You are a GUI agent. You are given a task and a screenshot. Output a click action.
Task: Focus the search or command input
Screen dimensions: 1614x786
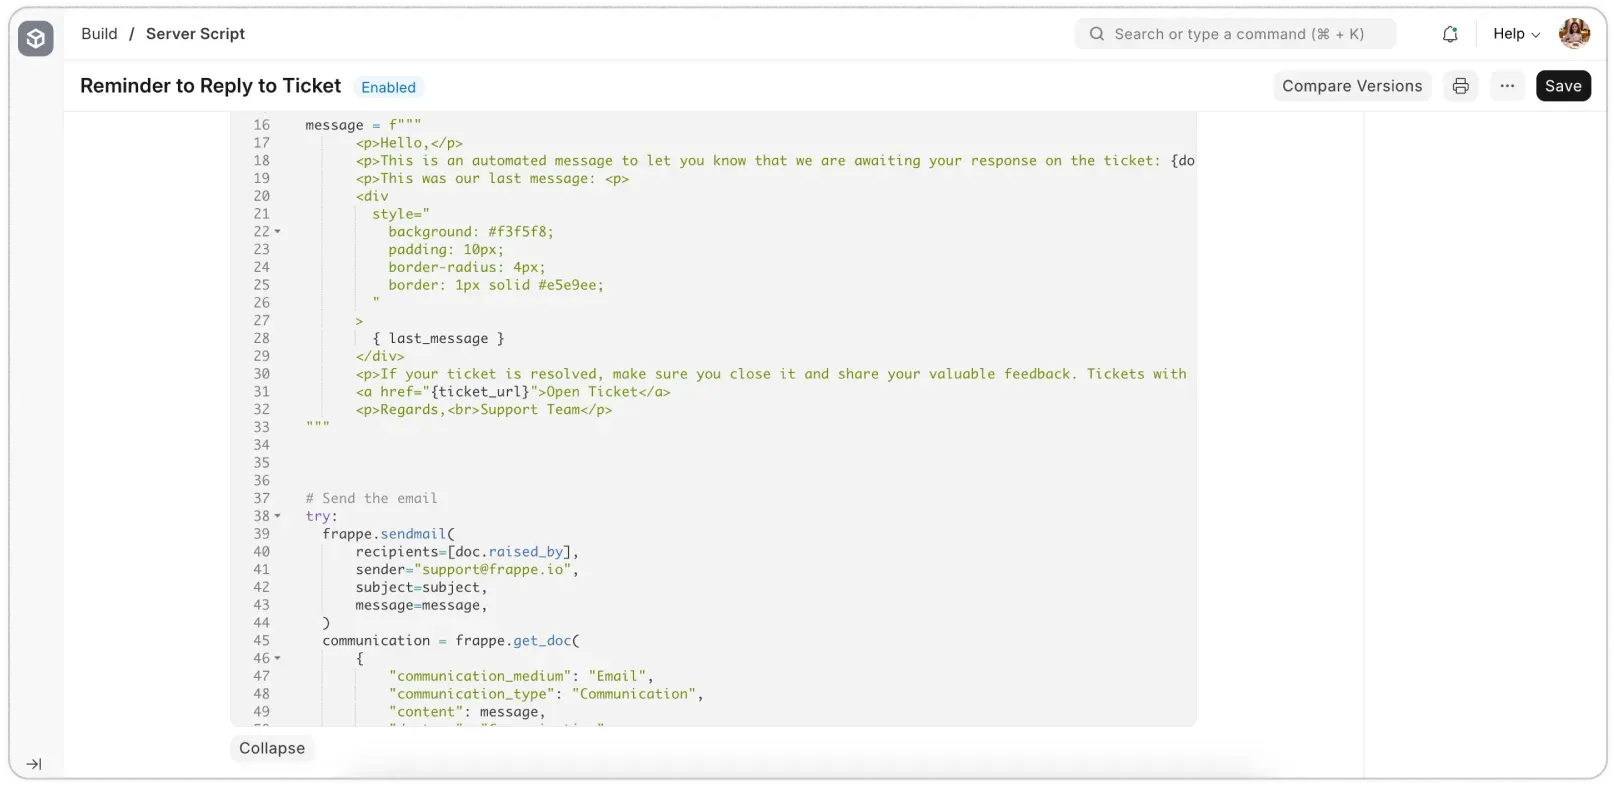point(1239,34)
